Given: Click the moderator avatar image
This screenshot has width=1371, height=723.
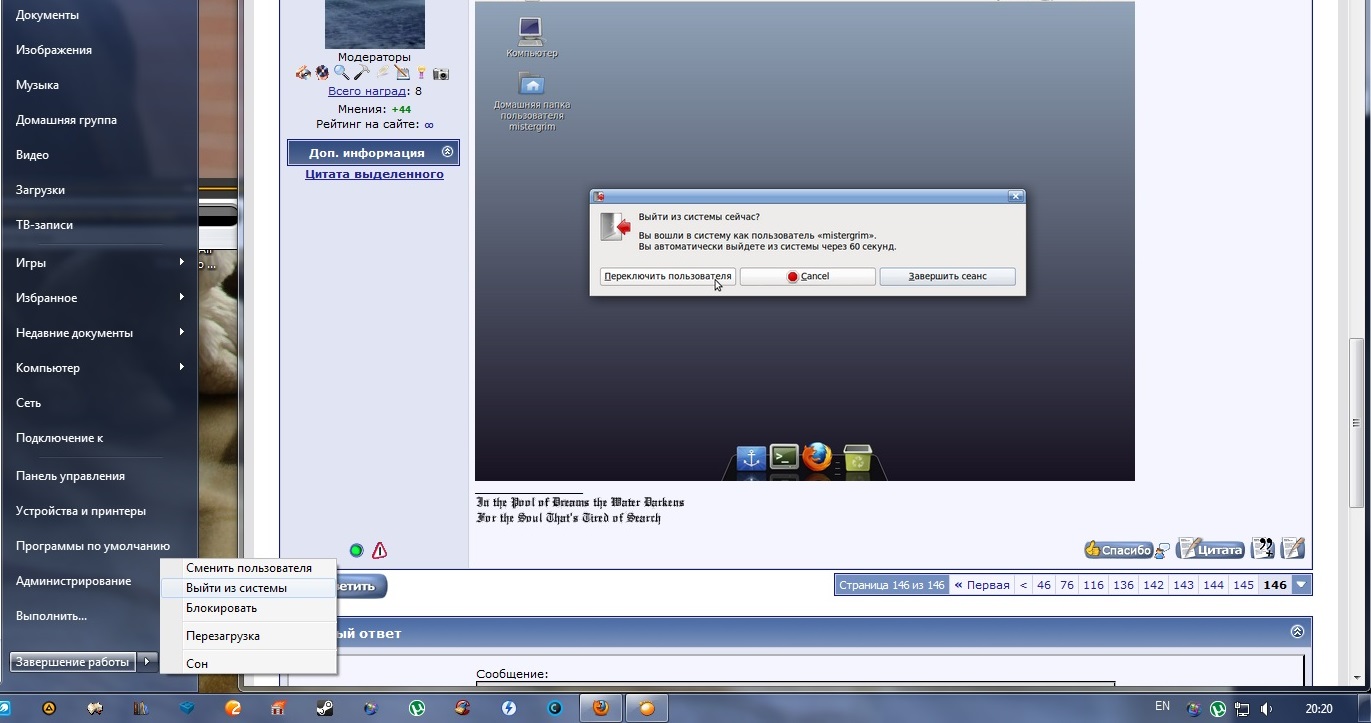Looking at the screenshot, I should [x=375, y=24].
